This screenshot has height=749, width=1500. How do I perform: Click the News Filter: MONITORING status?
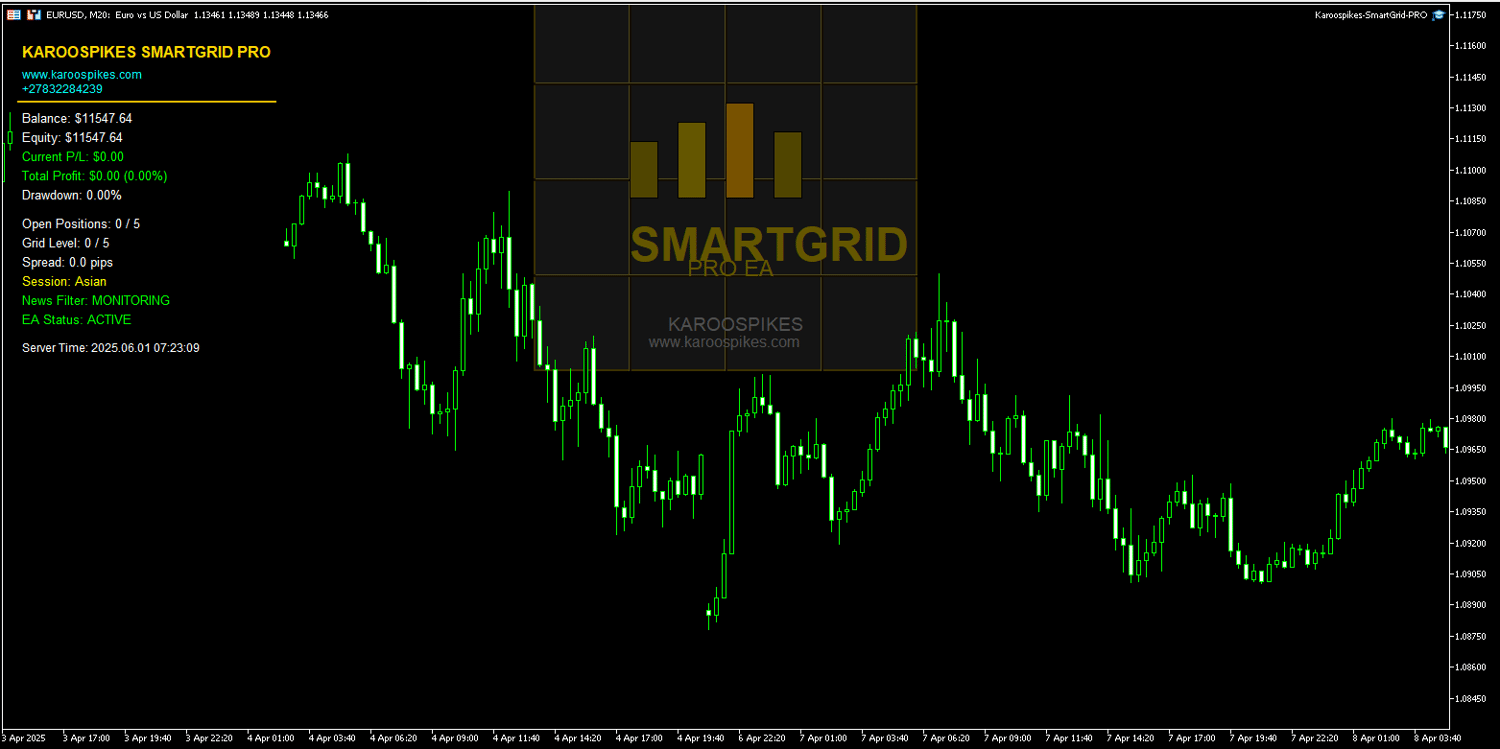click(x=96, y=300)
